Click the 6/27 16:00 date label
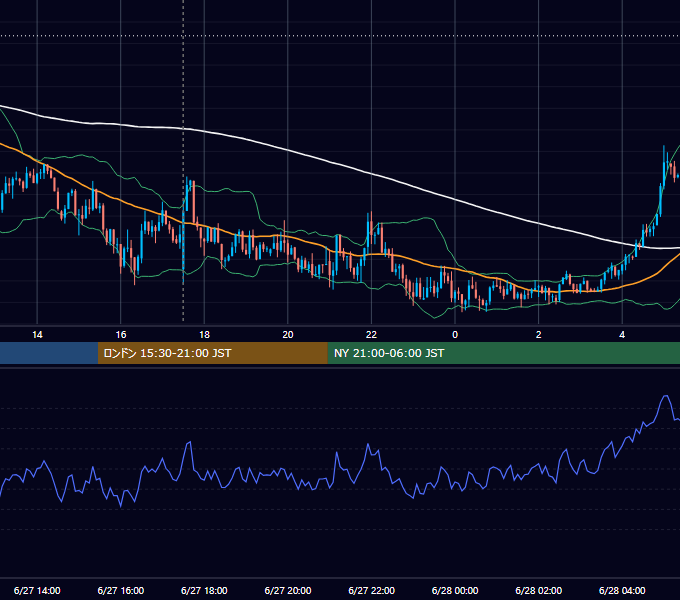This screenshot has width=680, height=600. pos(121,590)
